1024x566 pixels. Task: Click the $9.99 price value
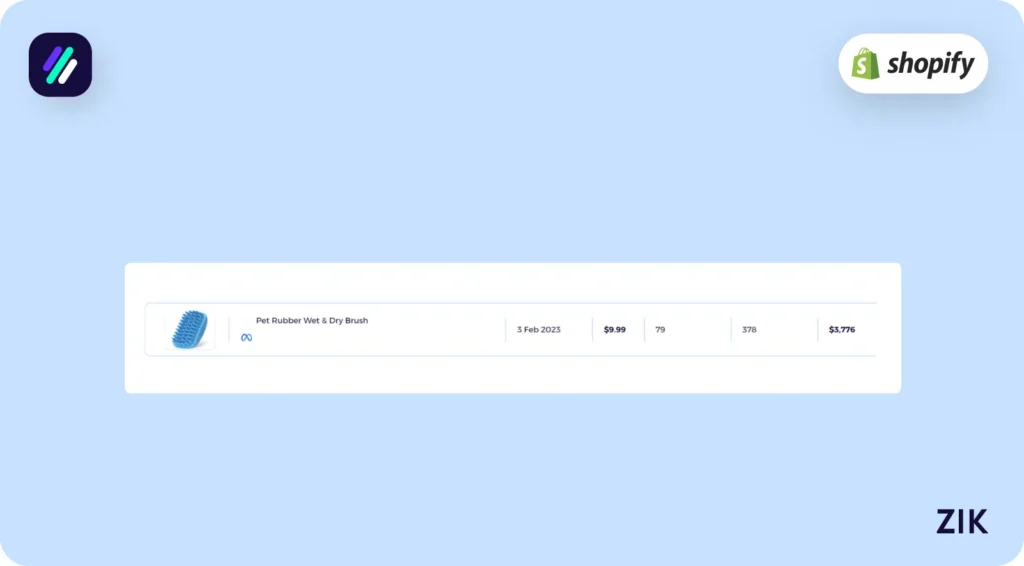point(615,329)
